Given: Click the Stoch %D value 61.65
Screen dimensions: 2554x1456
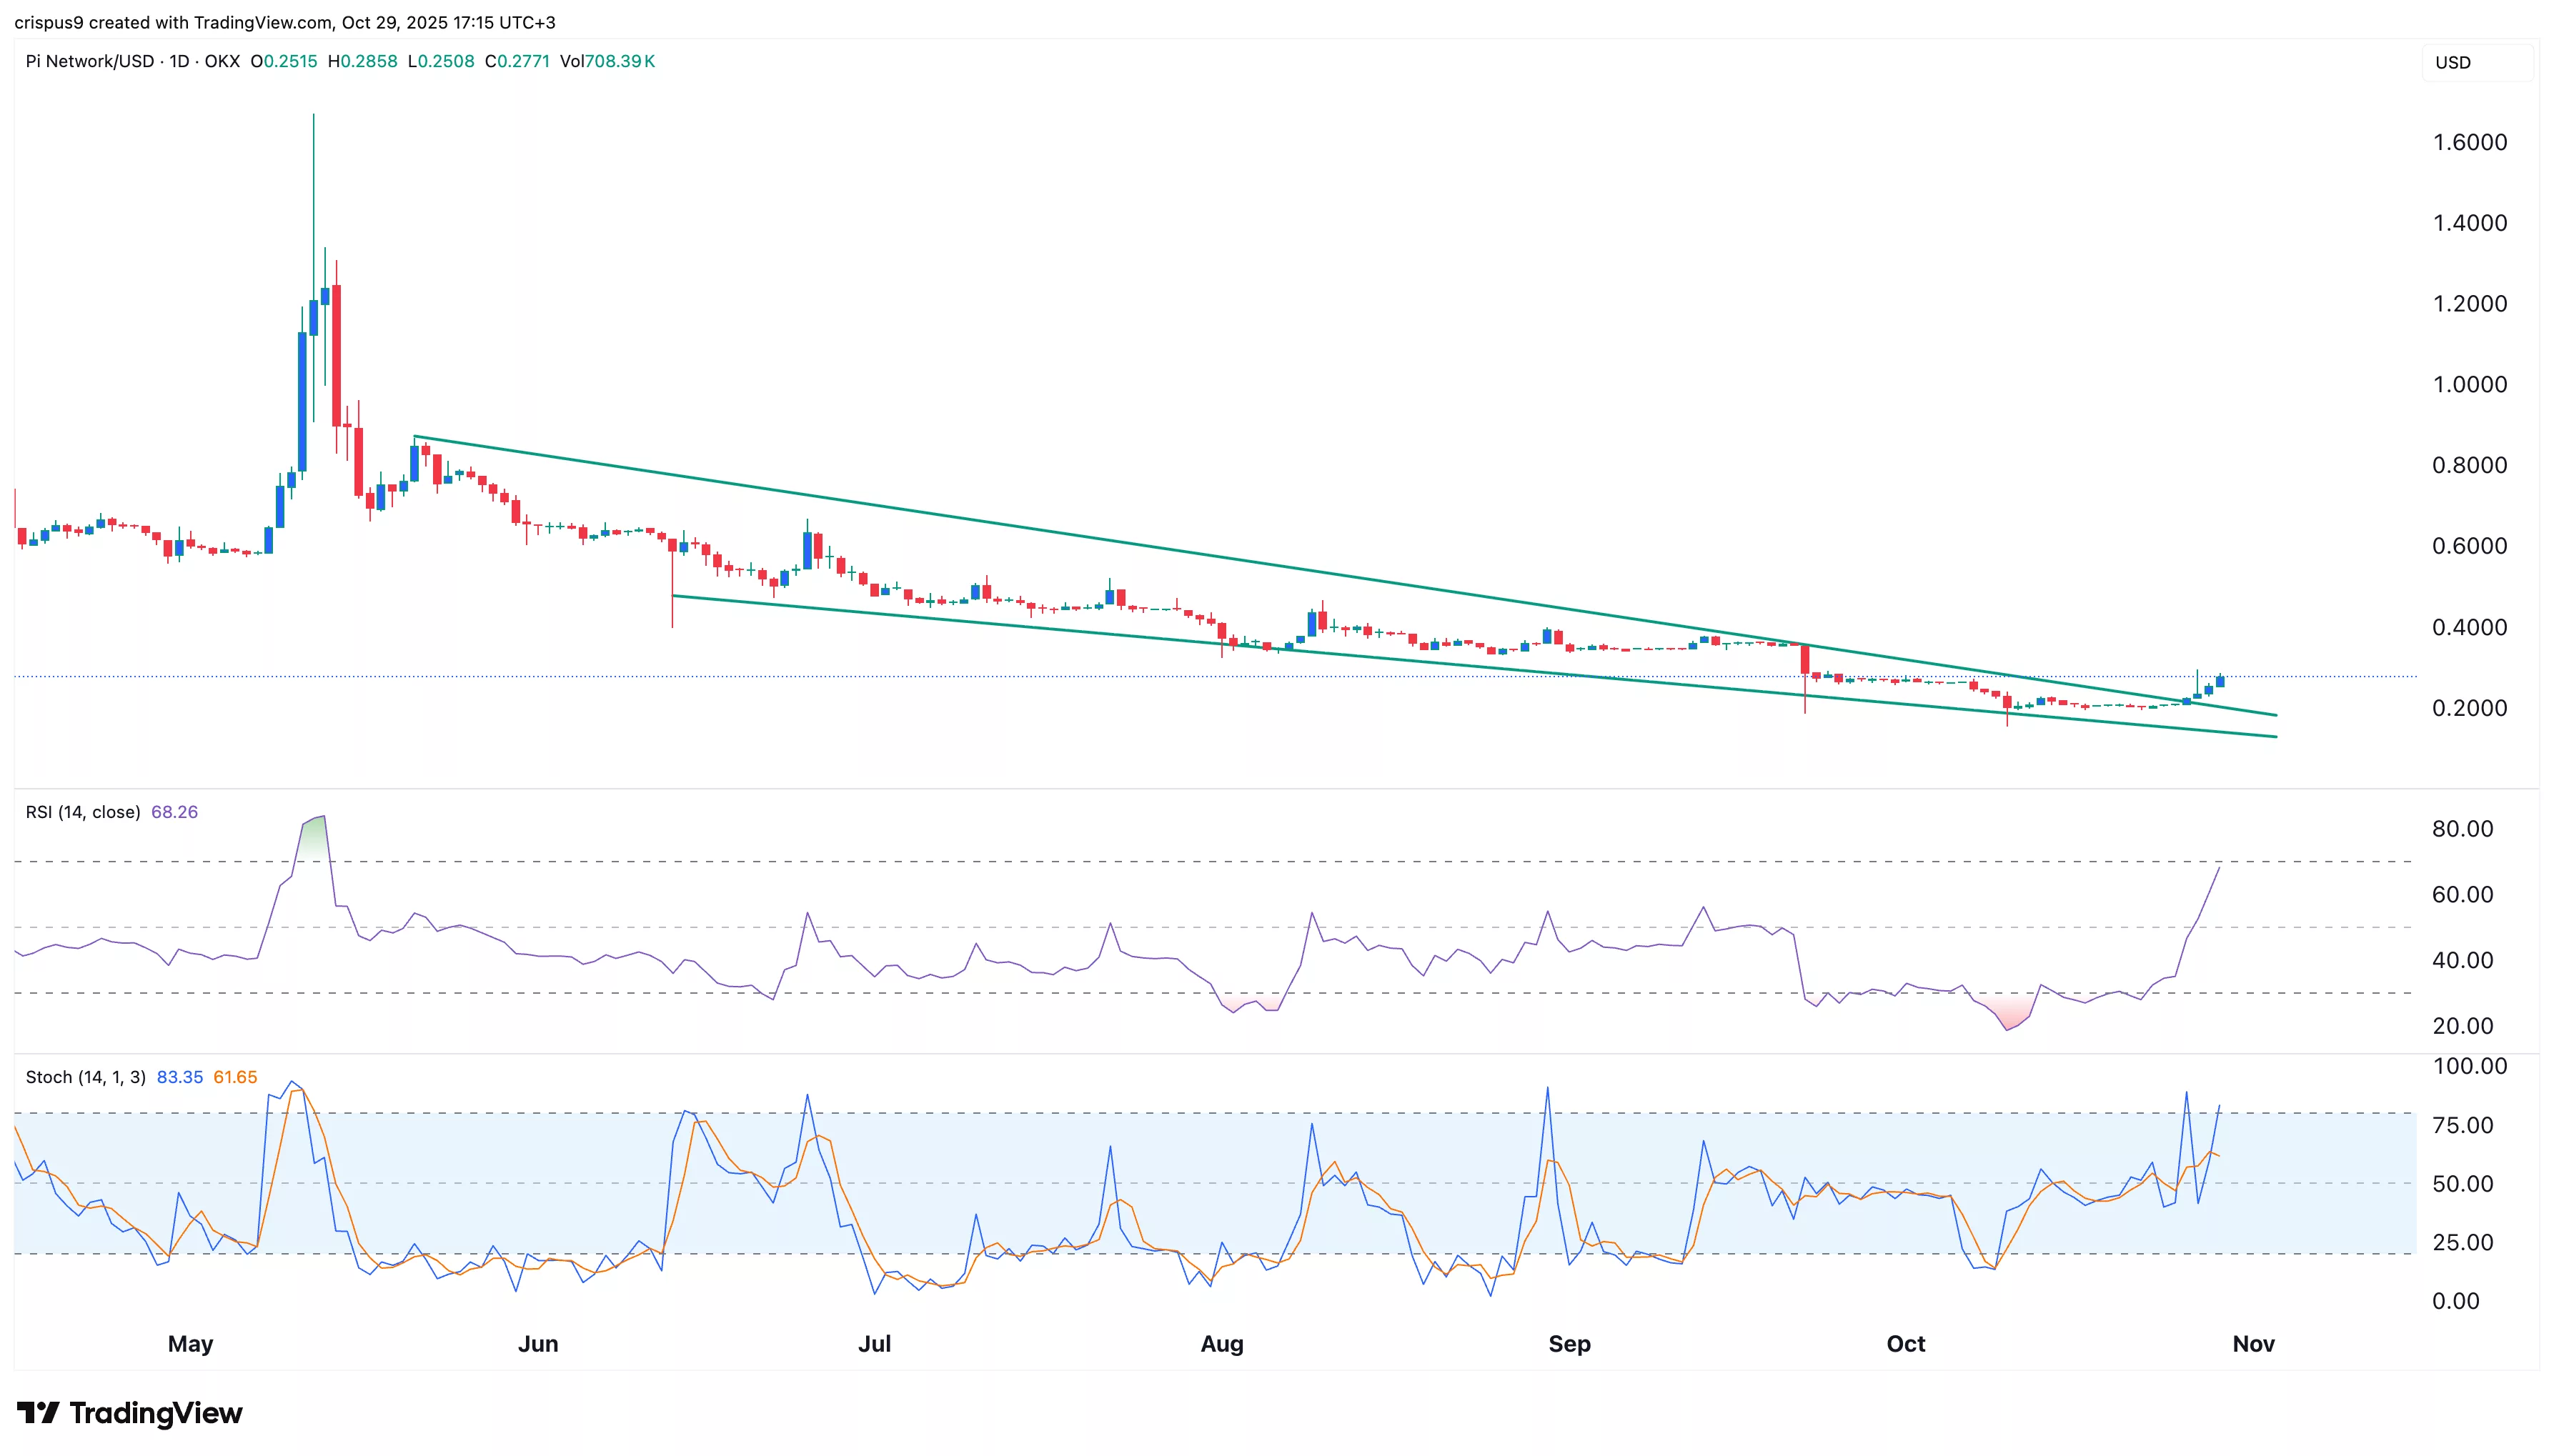Looking at the screenshot, I should (x=236, y=1077).
